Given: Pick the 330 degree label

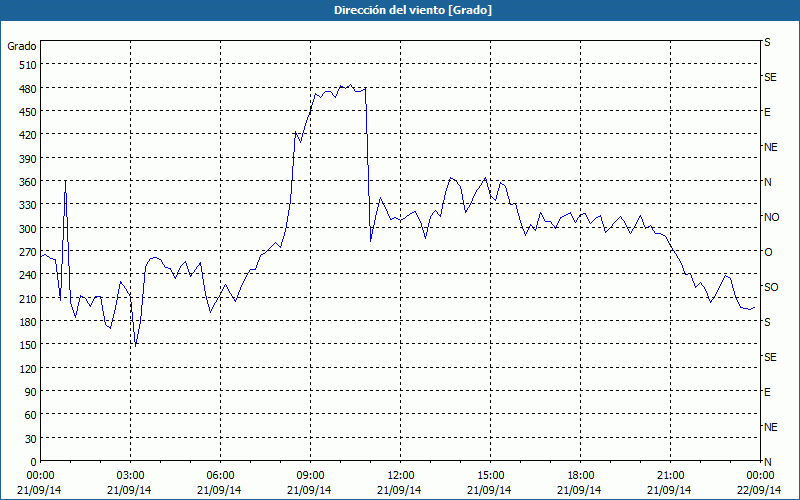Looking at the screenshot, I should point(28,205).
